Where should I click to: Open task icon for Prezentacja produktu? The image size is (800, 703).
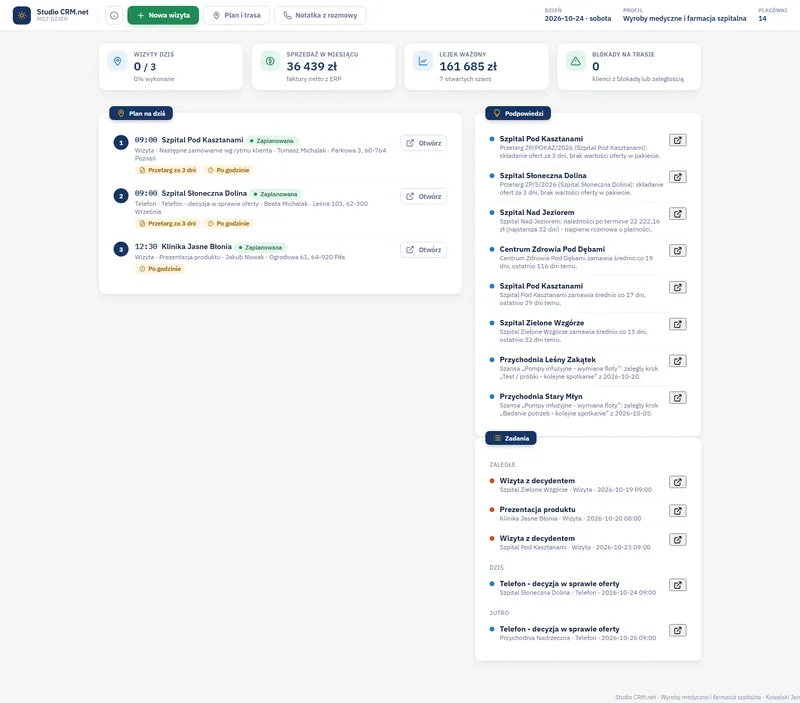point(678,511)
